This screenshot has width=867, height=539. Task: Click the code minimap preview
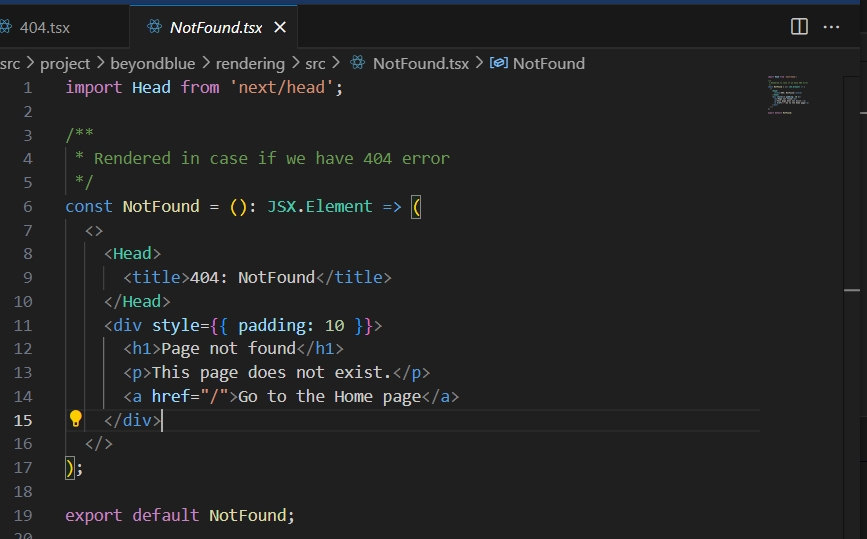click(789, 94)
